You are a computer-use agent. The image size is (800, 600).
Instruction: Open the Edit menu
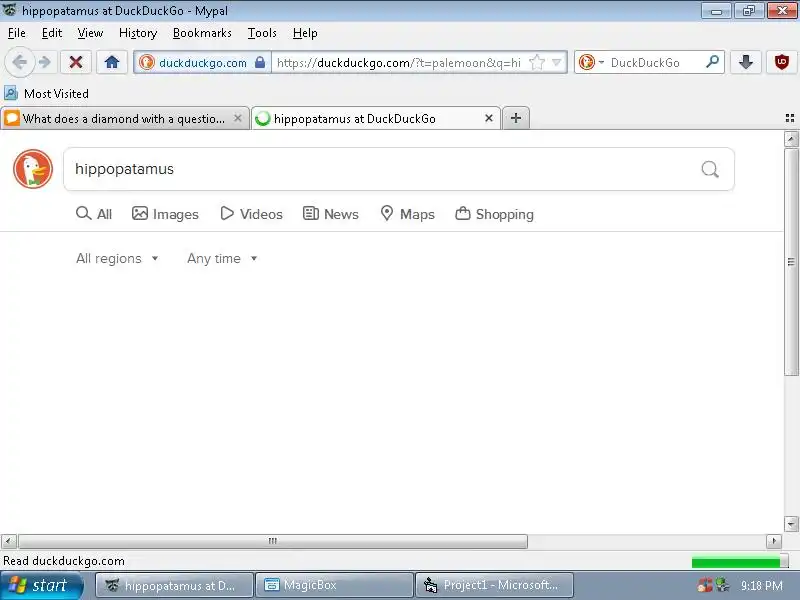52,33
